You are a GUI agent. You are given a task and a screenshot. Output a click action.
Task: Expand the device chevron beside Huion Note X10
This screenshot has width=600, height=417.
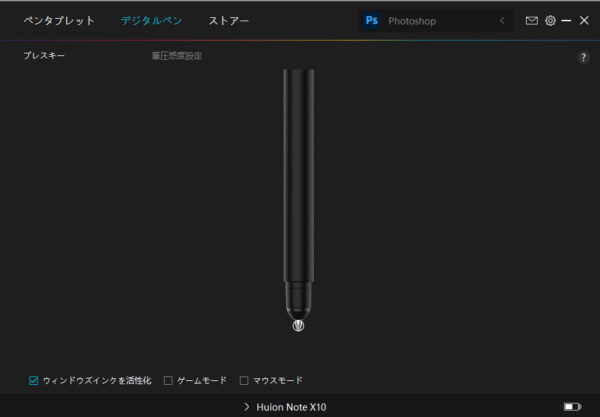click(x=246, y=407)
